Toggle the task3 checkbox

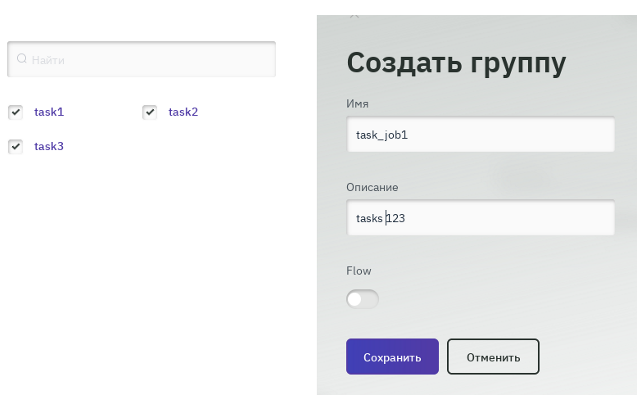point(16,146)
